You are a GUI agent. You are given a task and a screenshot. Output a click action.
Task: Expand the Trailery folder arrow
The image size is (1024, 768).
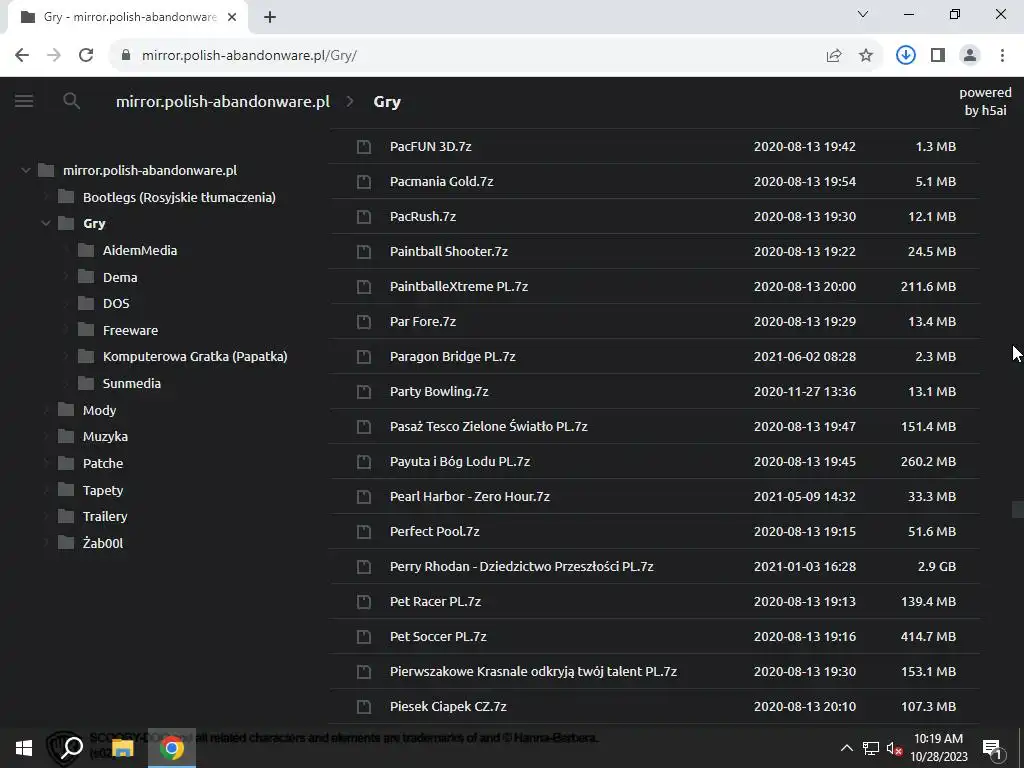[x=46, y=516]
